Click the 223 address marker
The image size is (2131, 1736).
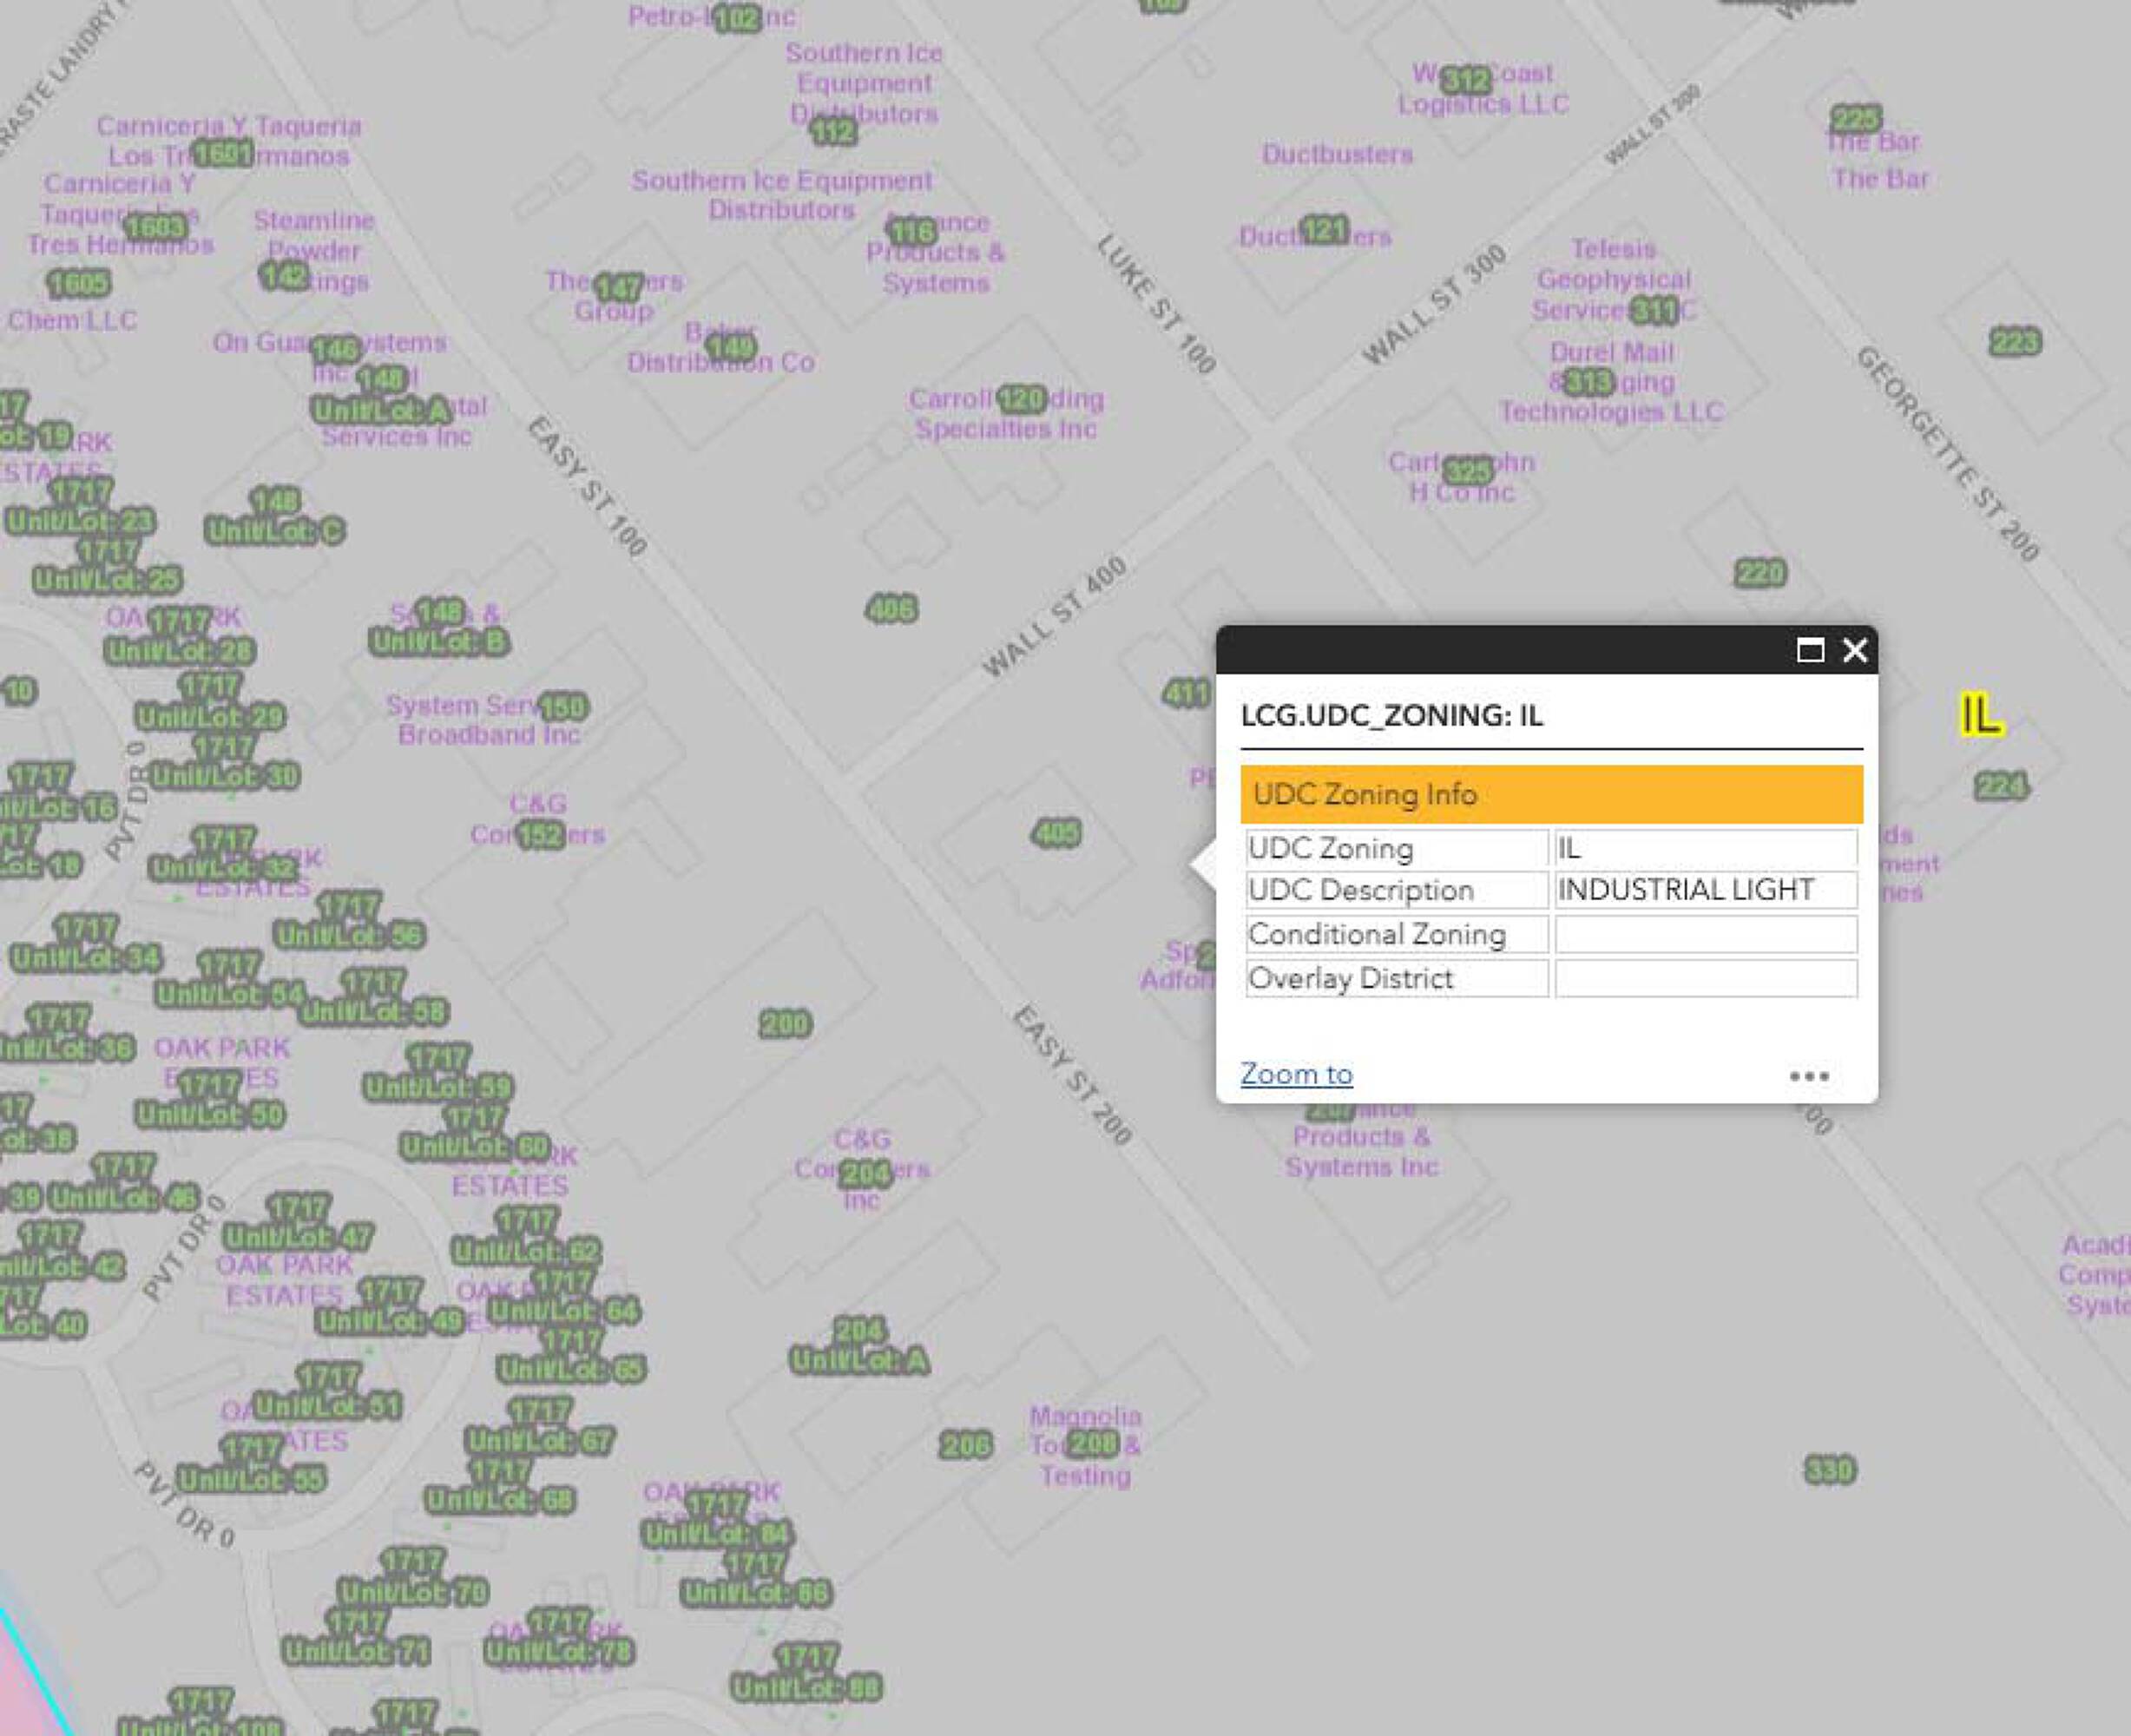(2014, 343)
